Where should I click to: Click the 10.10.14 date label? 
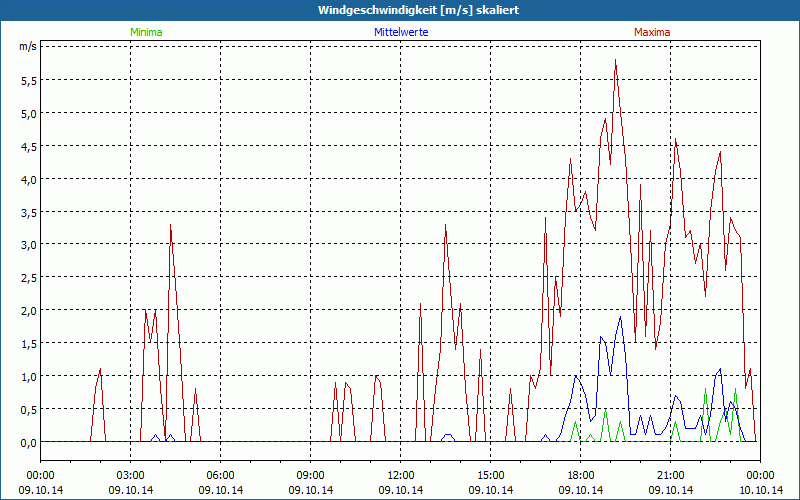coord(760,490)
